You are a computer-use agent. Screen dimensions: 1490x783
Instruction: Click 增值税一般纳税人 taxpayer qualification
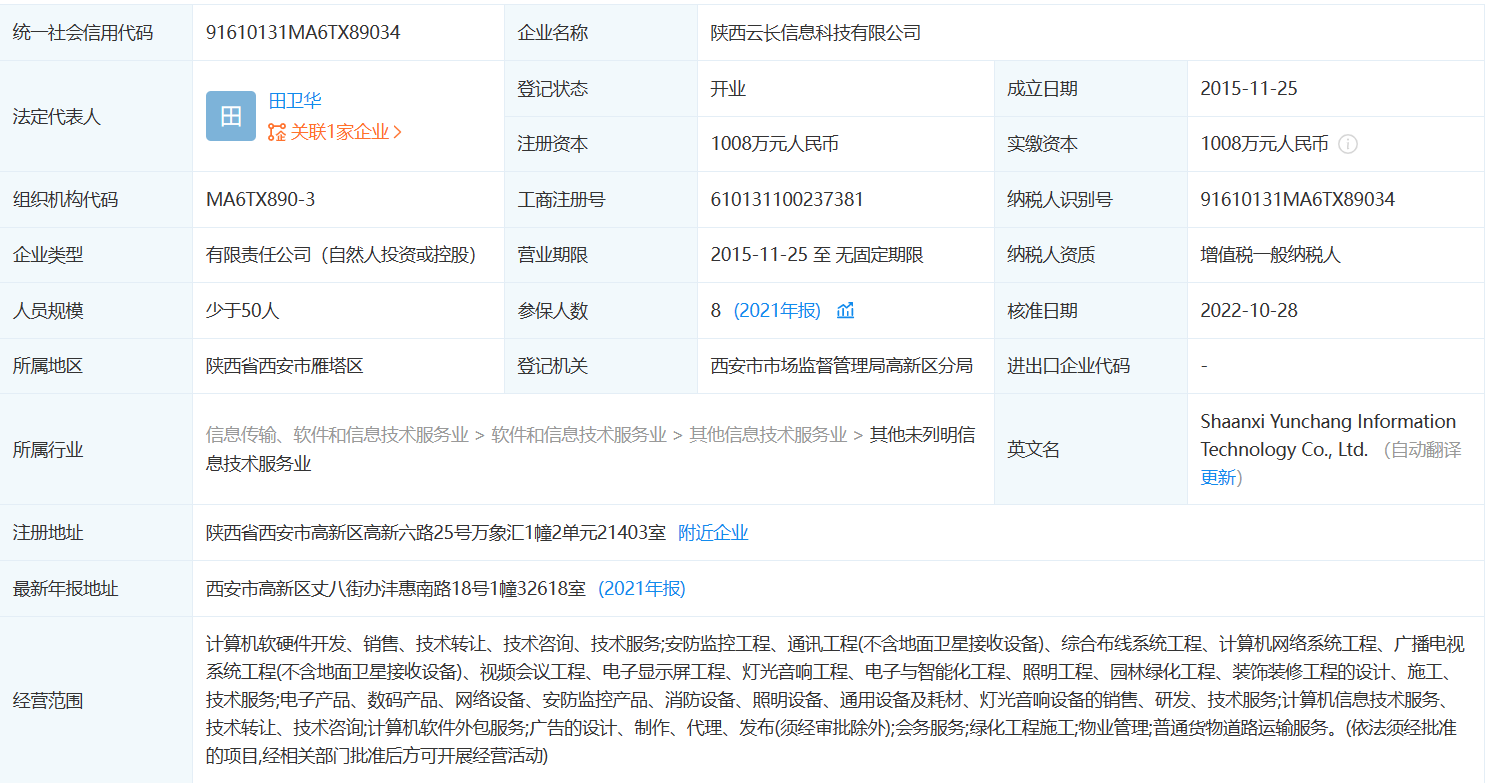pyautogui.click(x=1271, y=254)
